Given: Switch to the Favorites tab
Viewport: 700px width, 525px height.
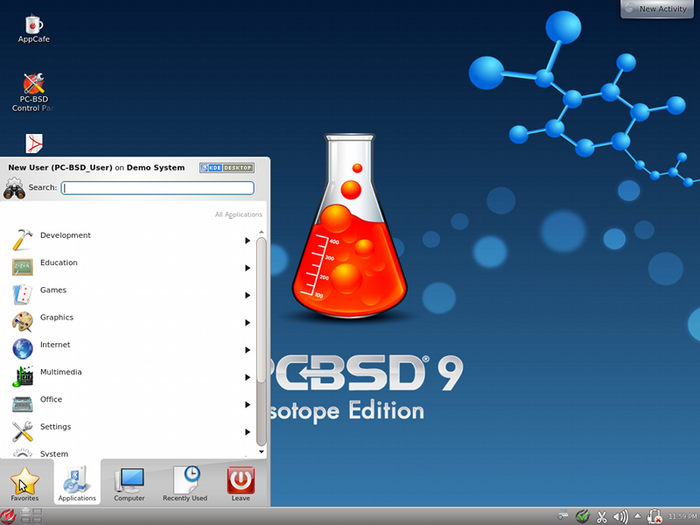Looking at the screenshot, I should pos(25,483).
